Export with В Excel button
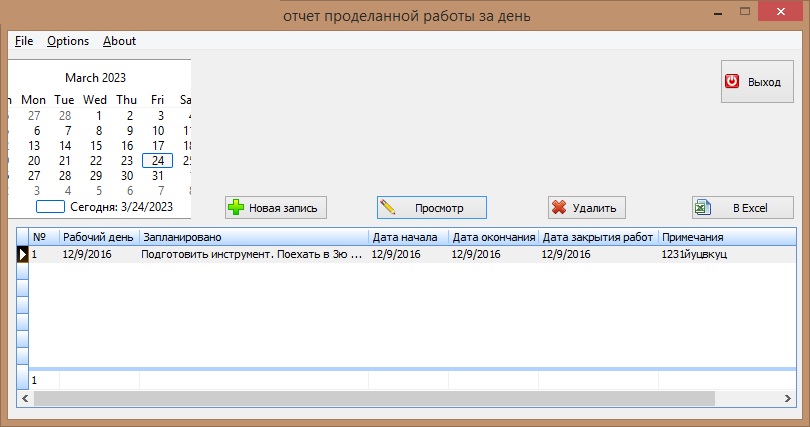 (x=743, y=208)
